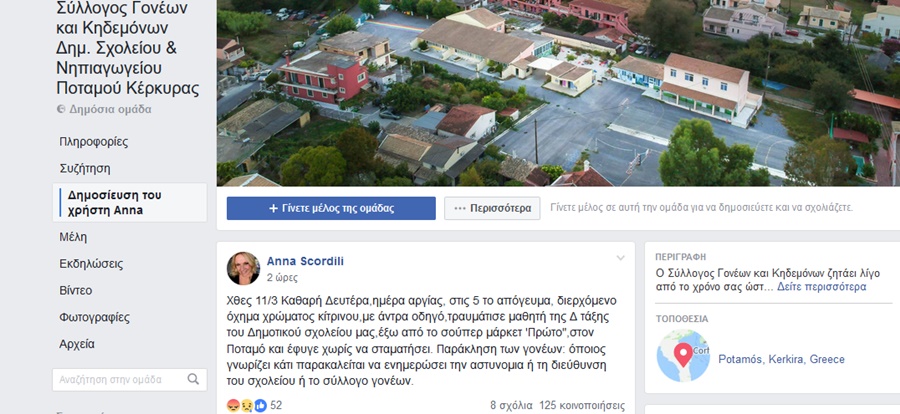Expand description via Δείτε περισσότερα

pos(821,287)
